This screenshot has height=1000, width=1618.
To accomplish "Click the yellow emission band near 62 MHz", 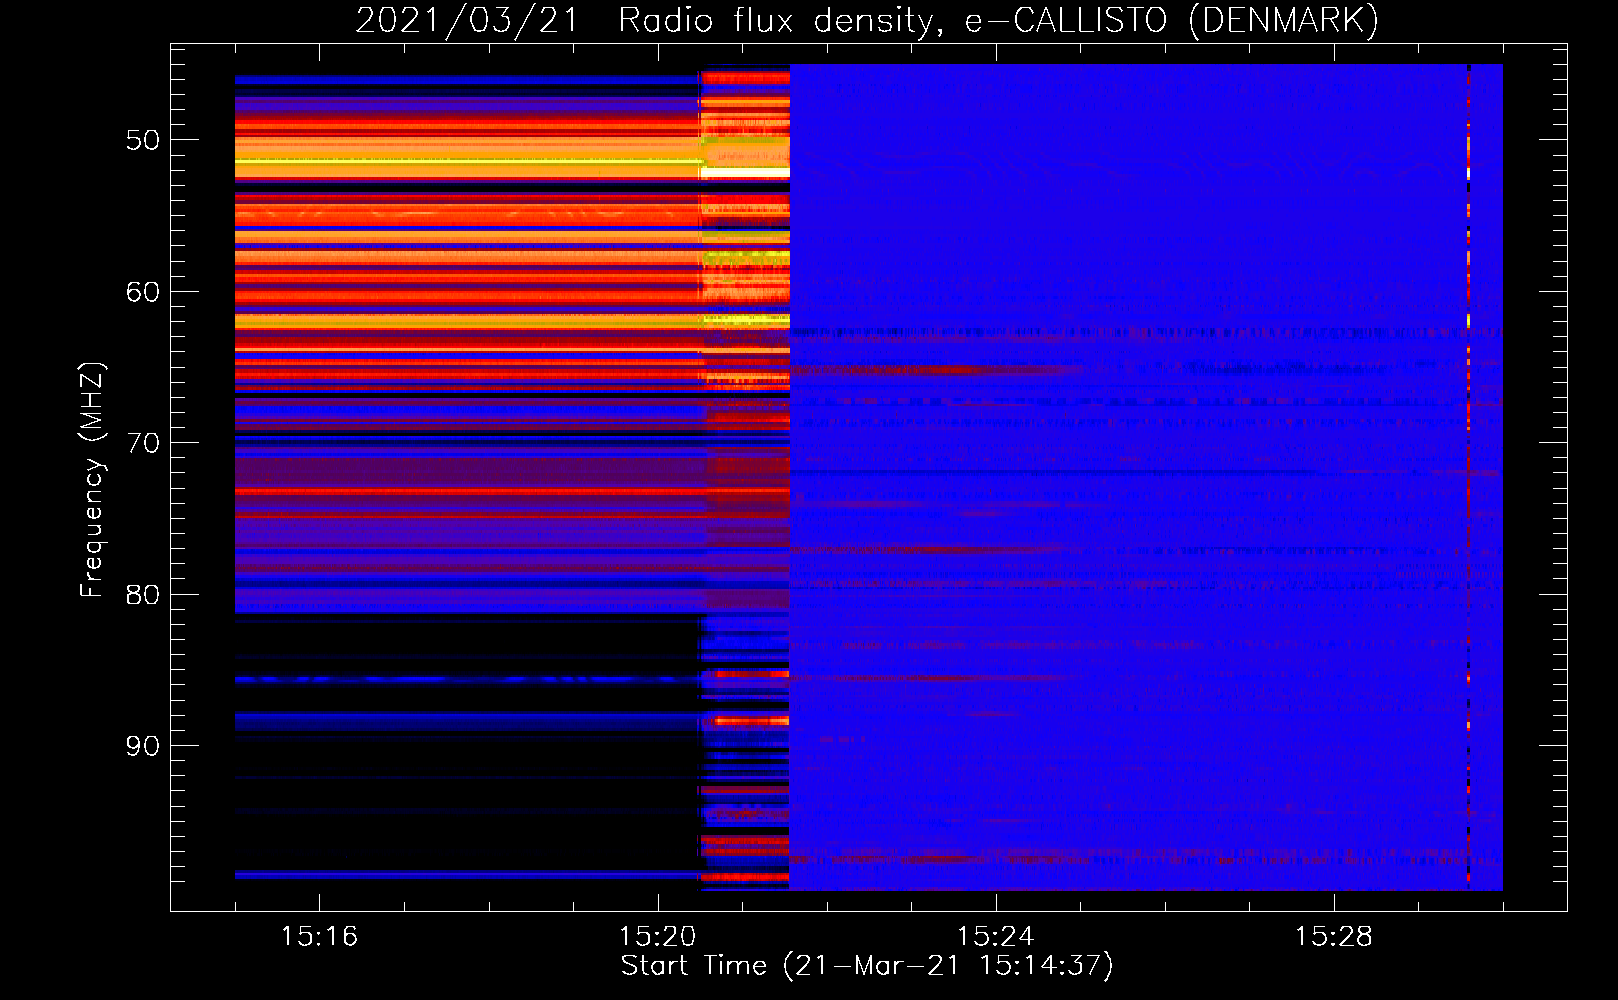I will point(512,321).
